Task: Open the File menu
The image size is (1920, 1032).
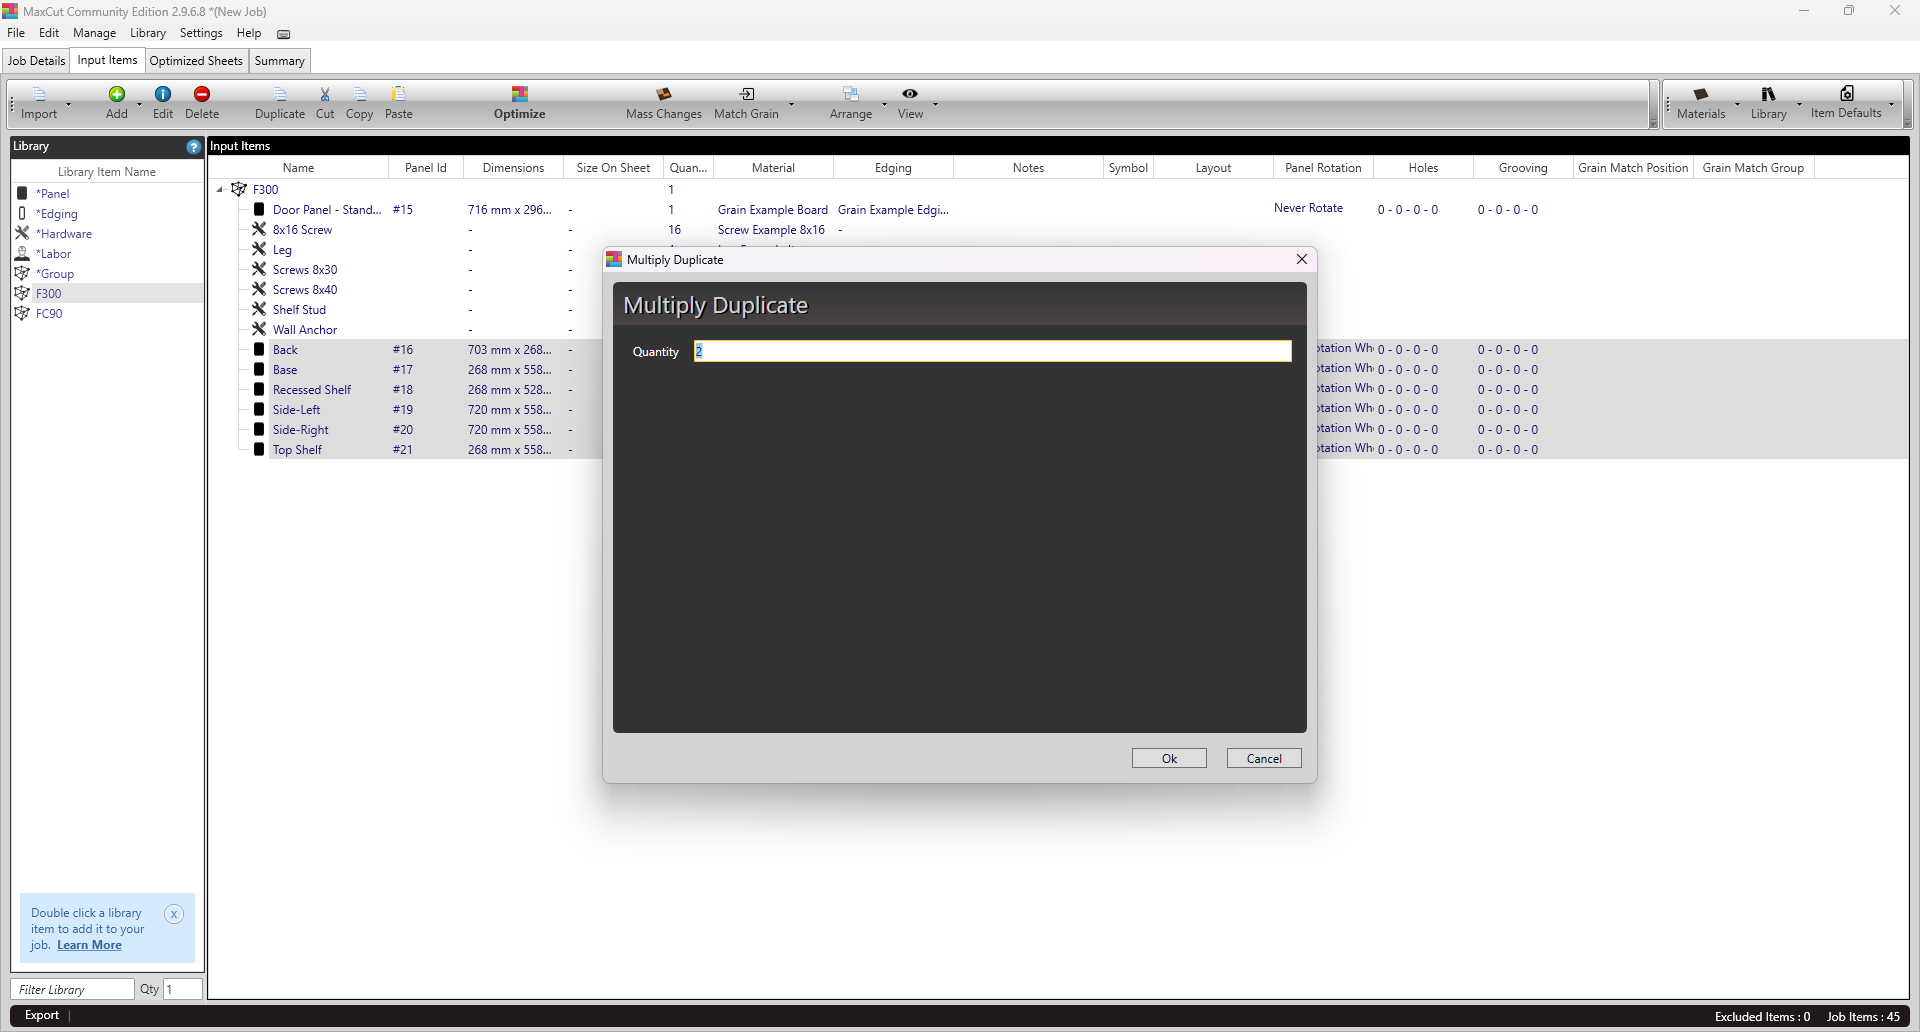Action: click(x=16, y=33)
